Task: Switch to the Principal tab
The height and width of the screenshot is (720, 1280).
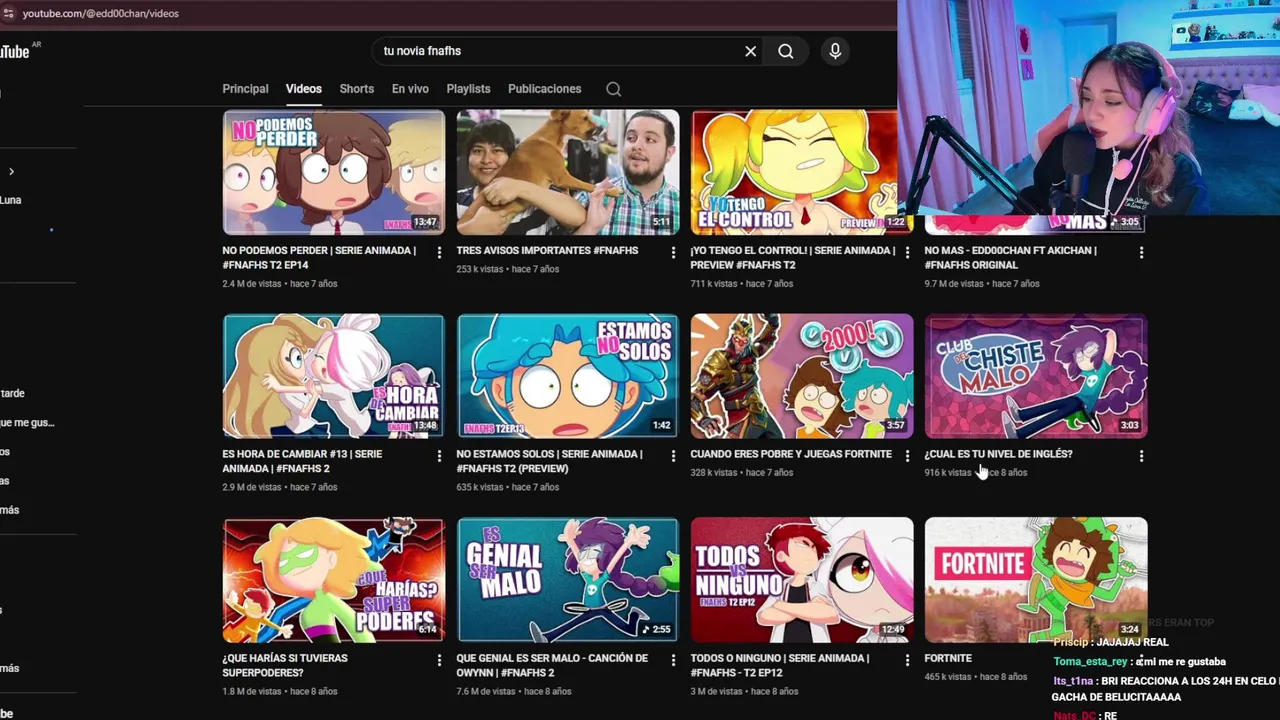Action: tap(245, 89)
